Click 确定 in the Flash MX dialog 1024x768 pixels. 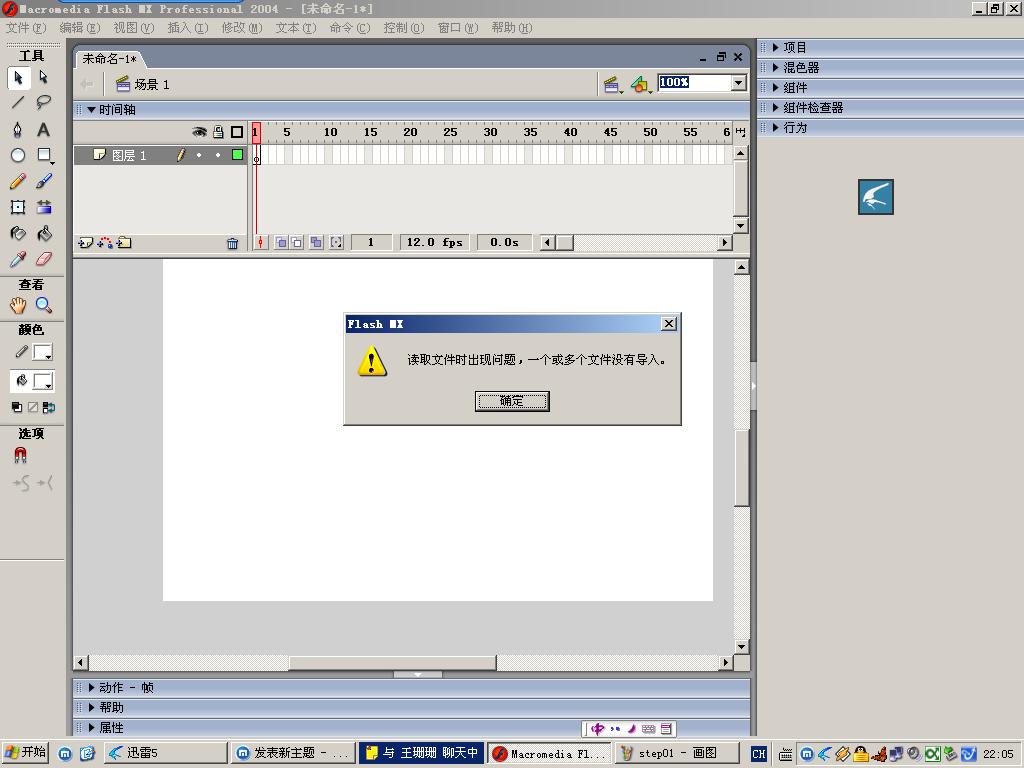[x=512, y=401]
